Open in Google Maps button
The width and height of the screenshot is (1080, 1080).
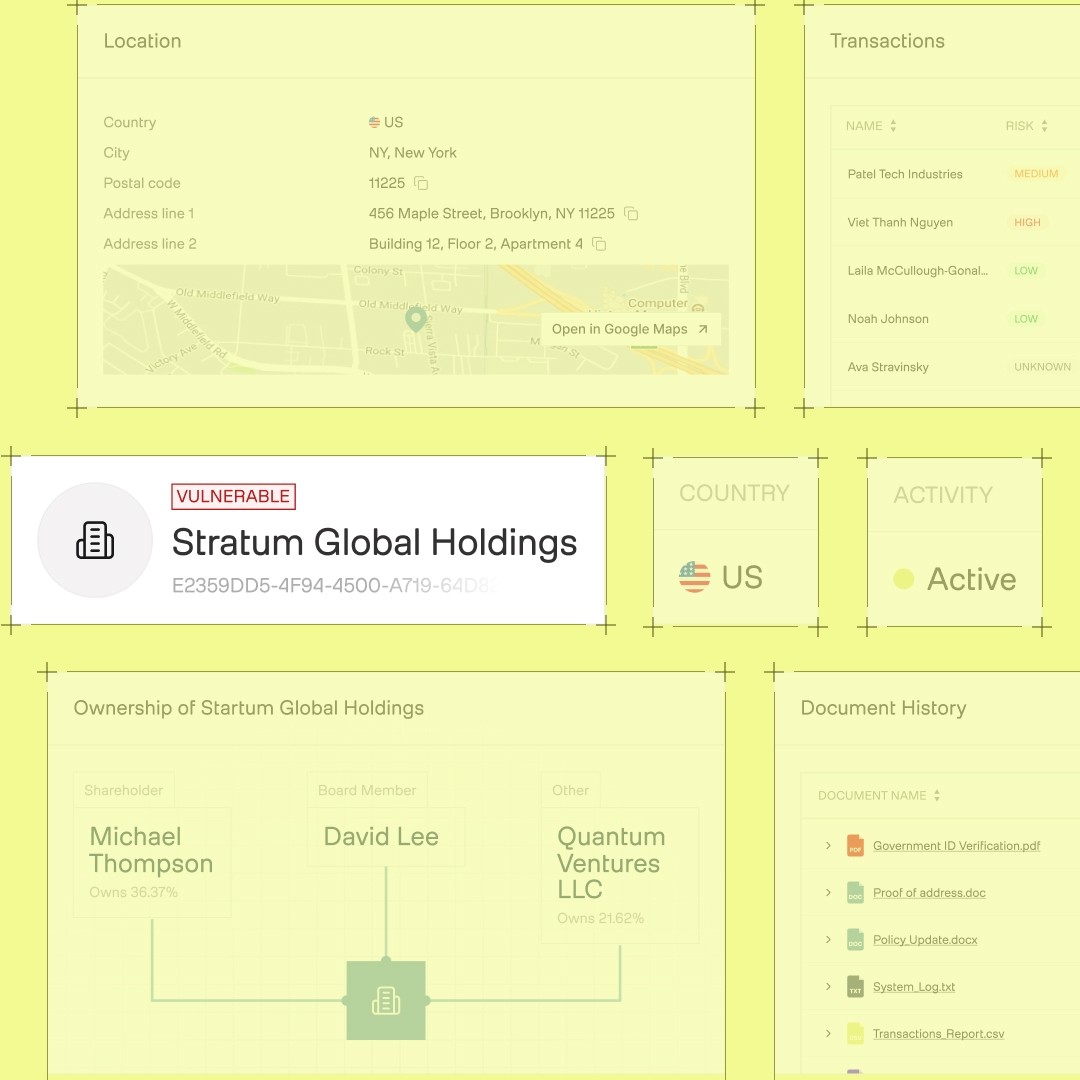pyautogui.click(x=630, y=329)
